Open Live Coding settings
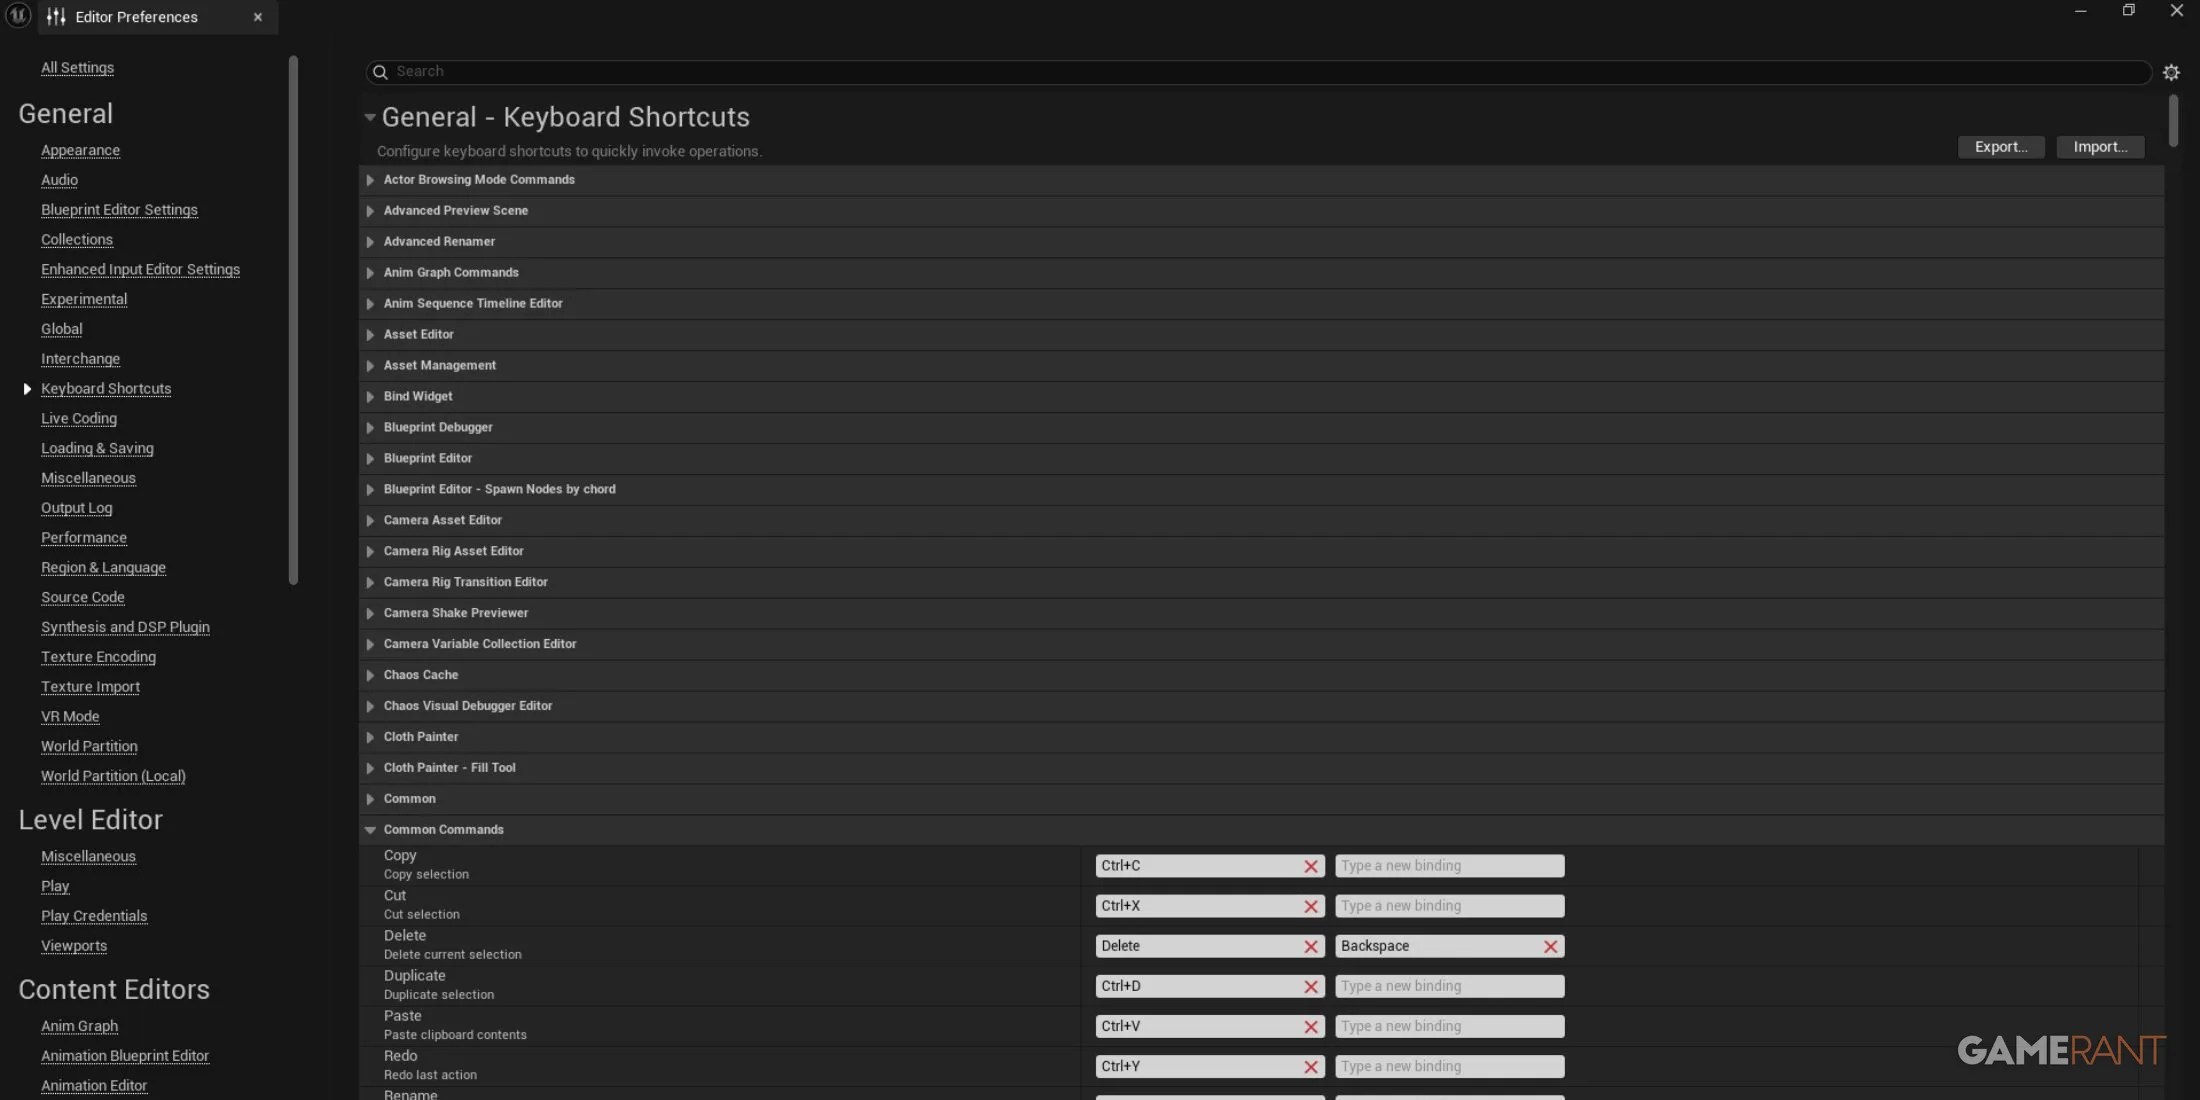Viewport: 2200px width, 1100px height. click(x=79, y=418)
